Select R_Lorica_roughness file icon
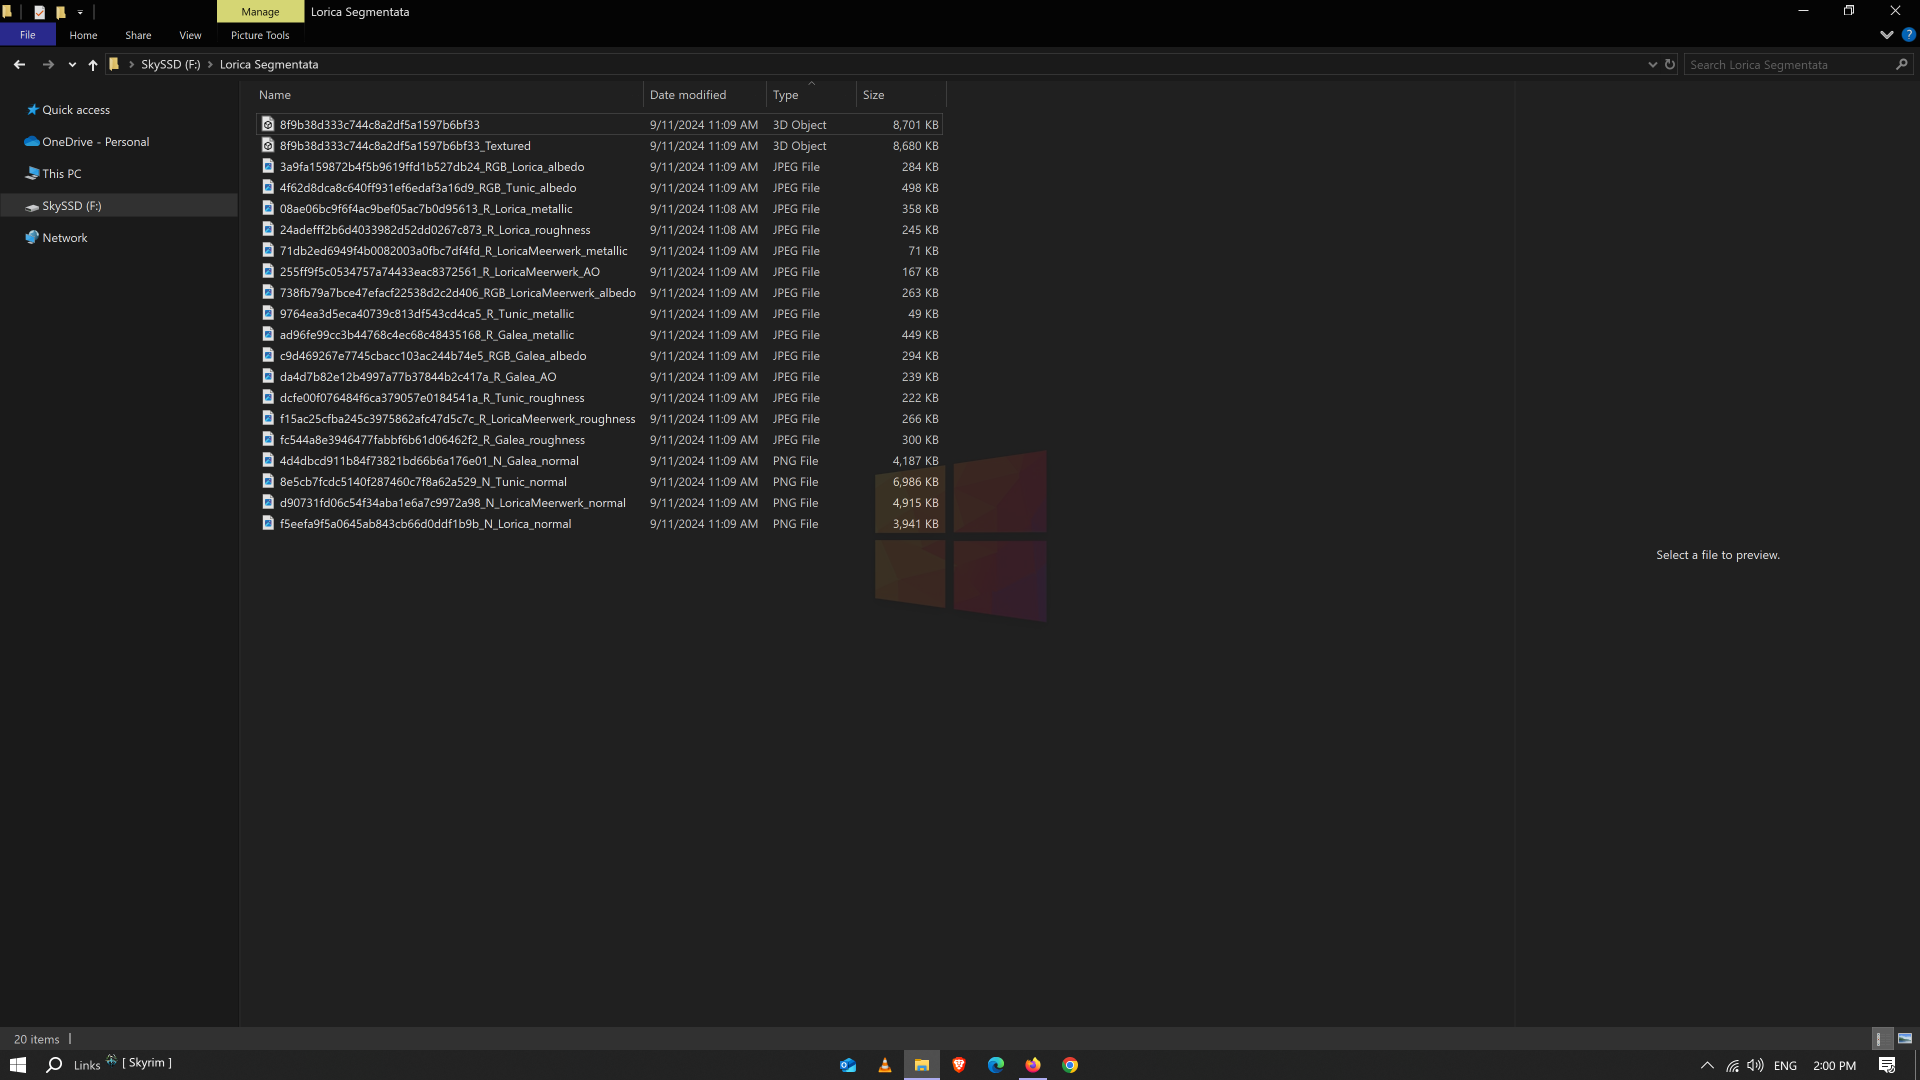The width and height of the screenshot is (1920, 1080). pos(268,230)
